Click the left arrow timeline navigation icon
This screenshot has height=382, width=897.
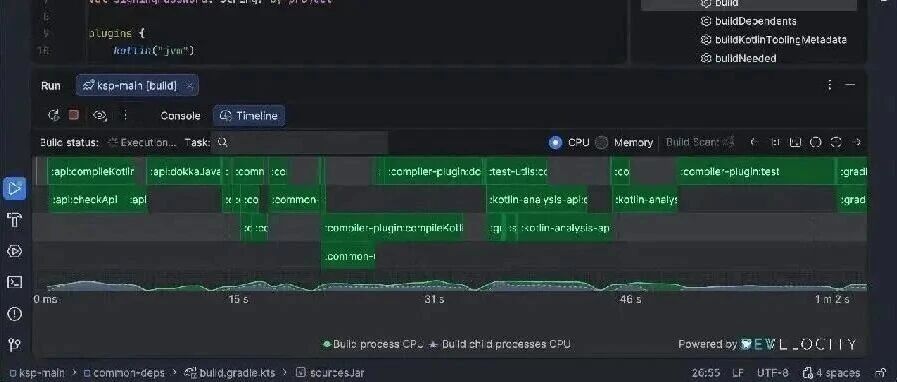click(754, 142)
